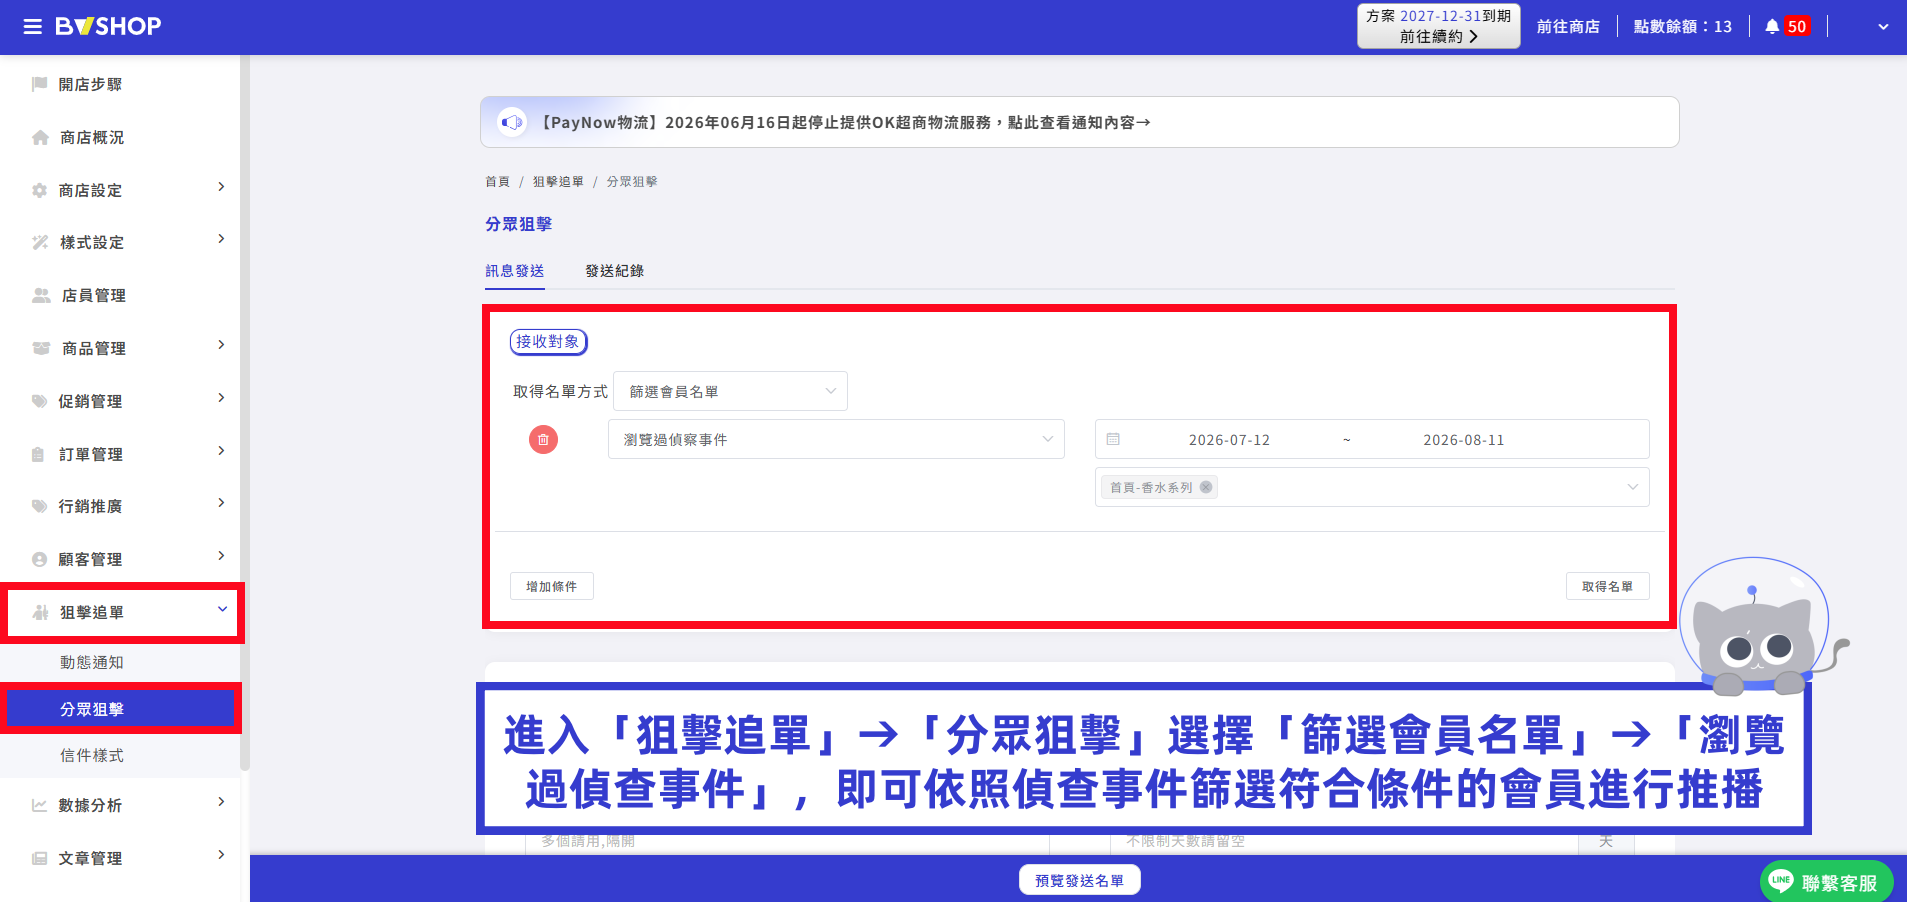The image size is (1907, 902).
Task: Click the 狙擊追單 breadcrumb link
Action: coord(558,182)
